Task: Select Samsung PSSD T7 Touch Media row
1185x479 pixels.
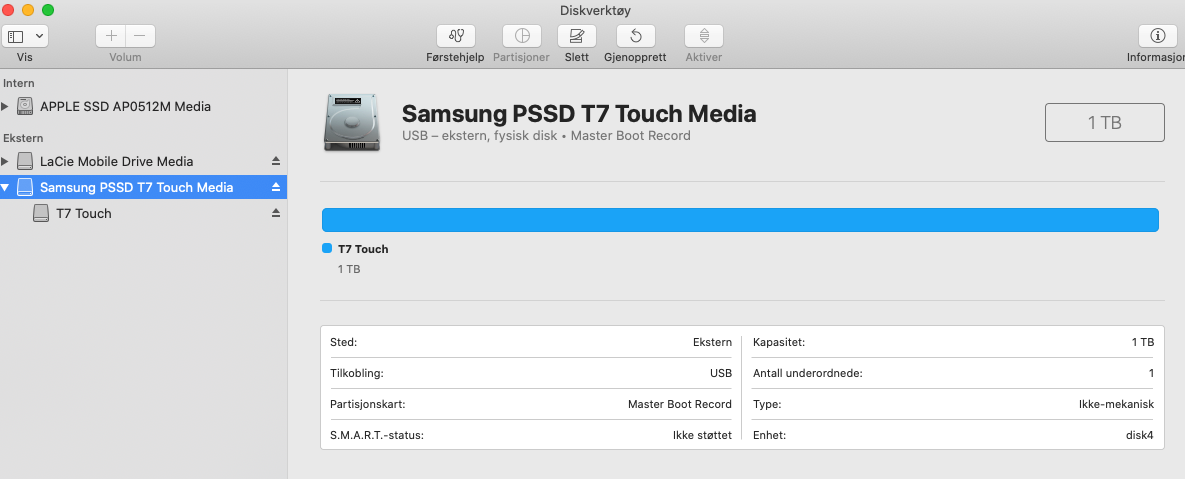Action: pyautogui.click(x=144, y=187)
